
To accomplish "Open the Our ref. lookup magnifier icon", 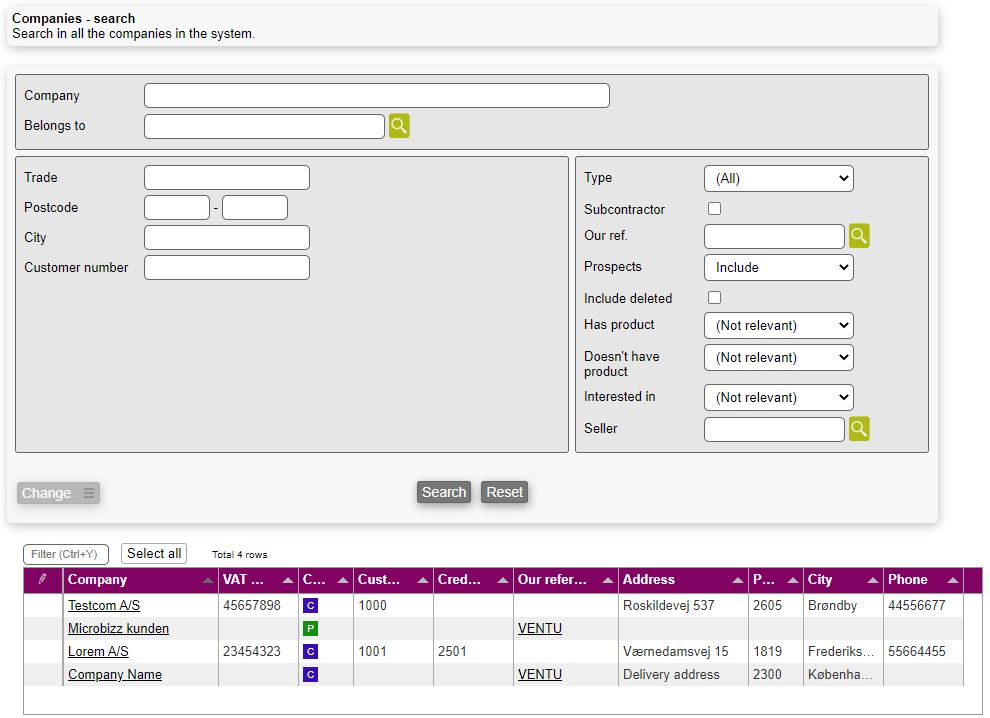I will click(859, 236).
